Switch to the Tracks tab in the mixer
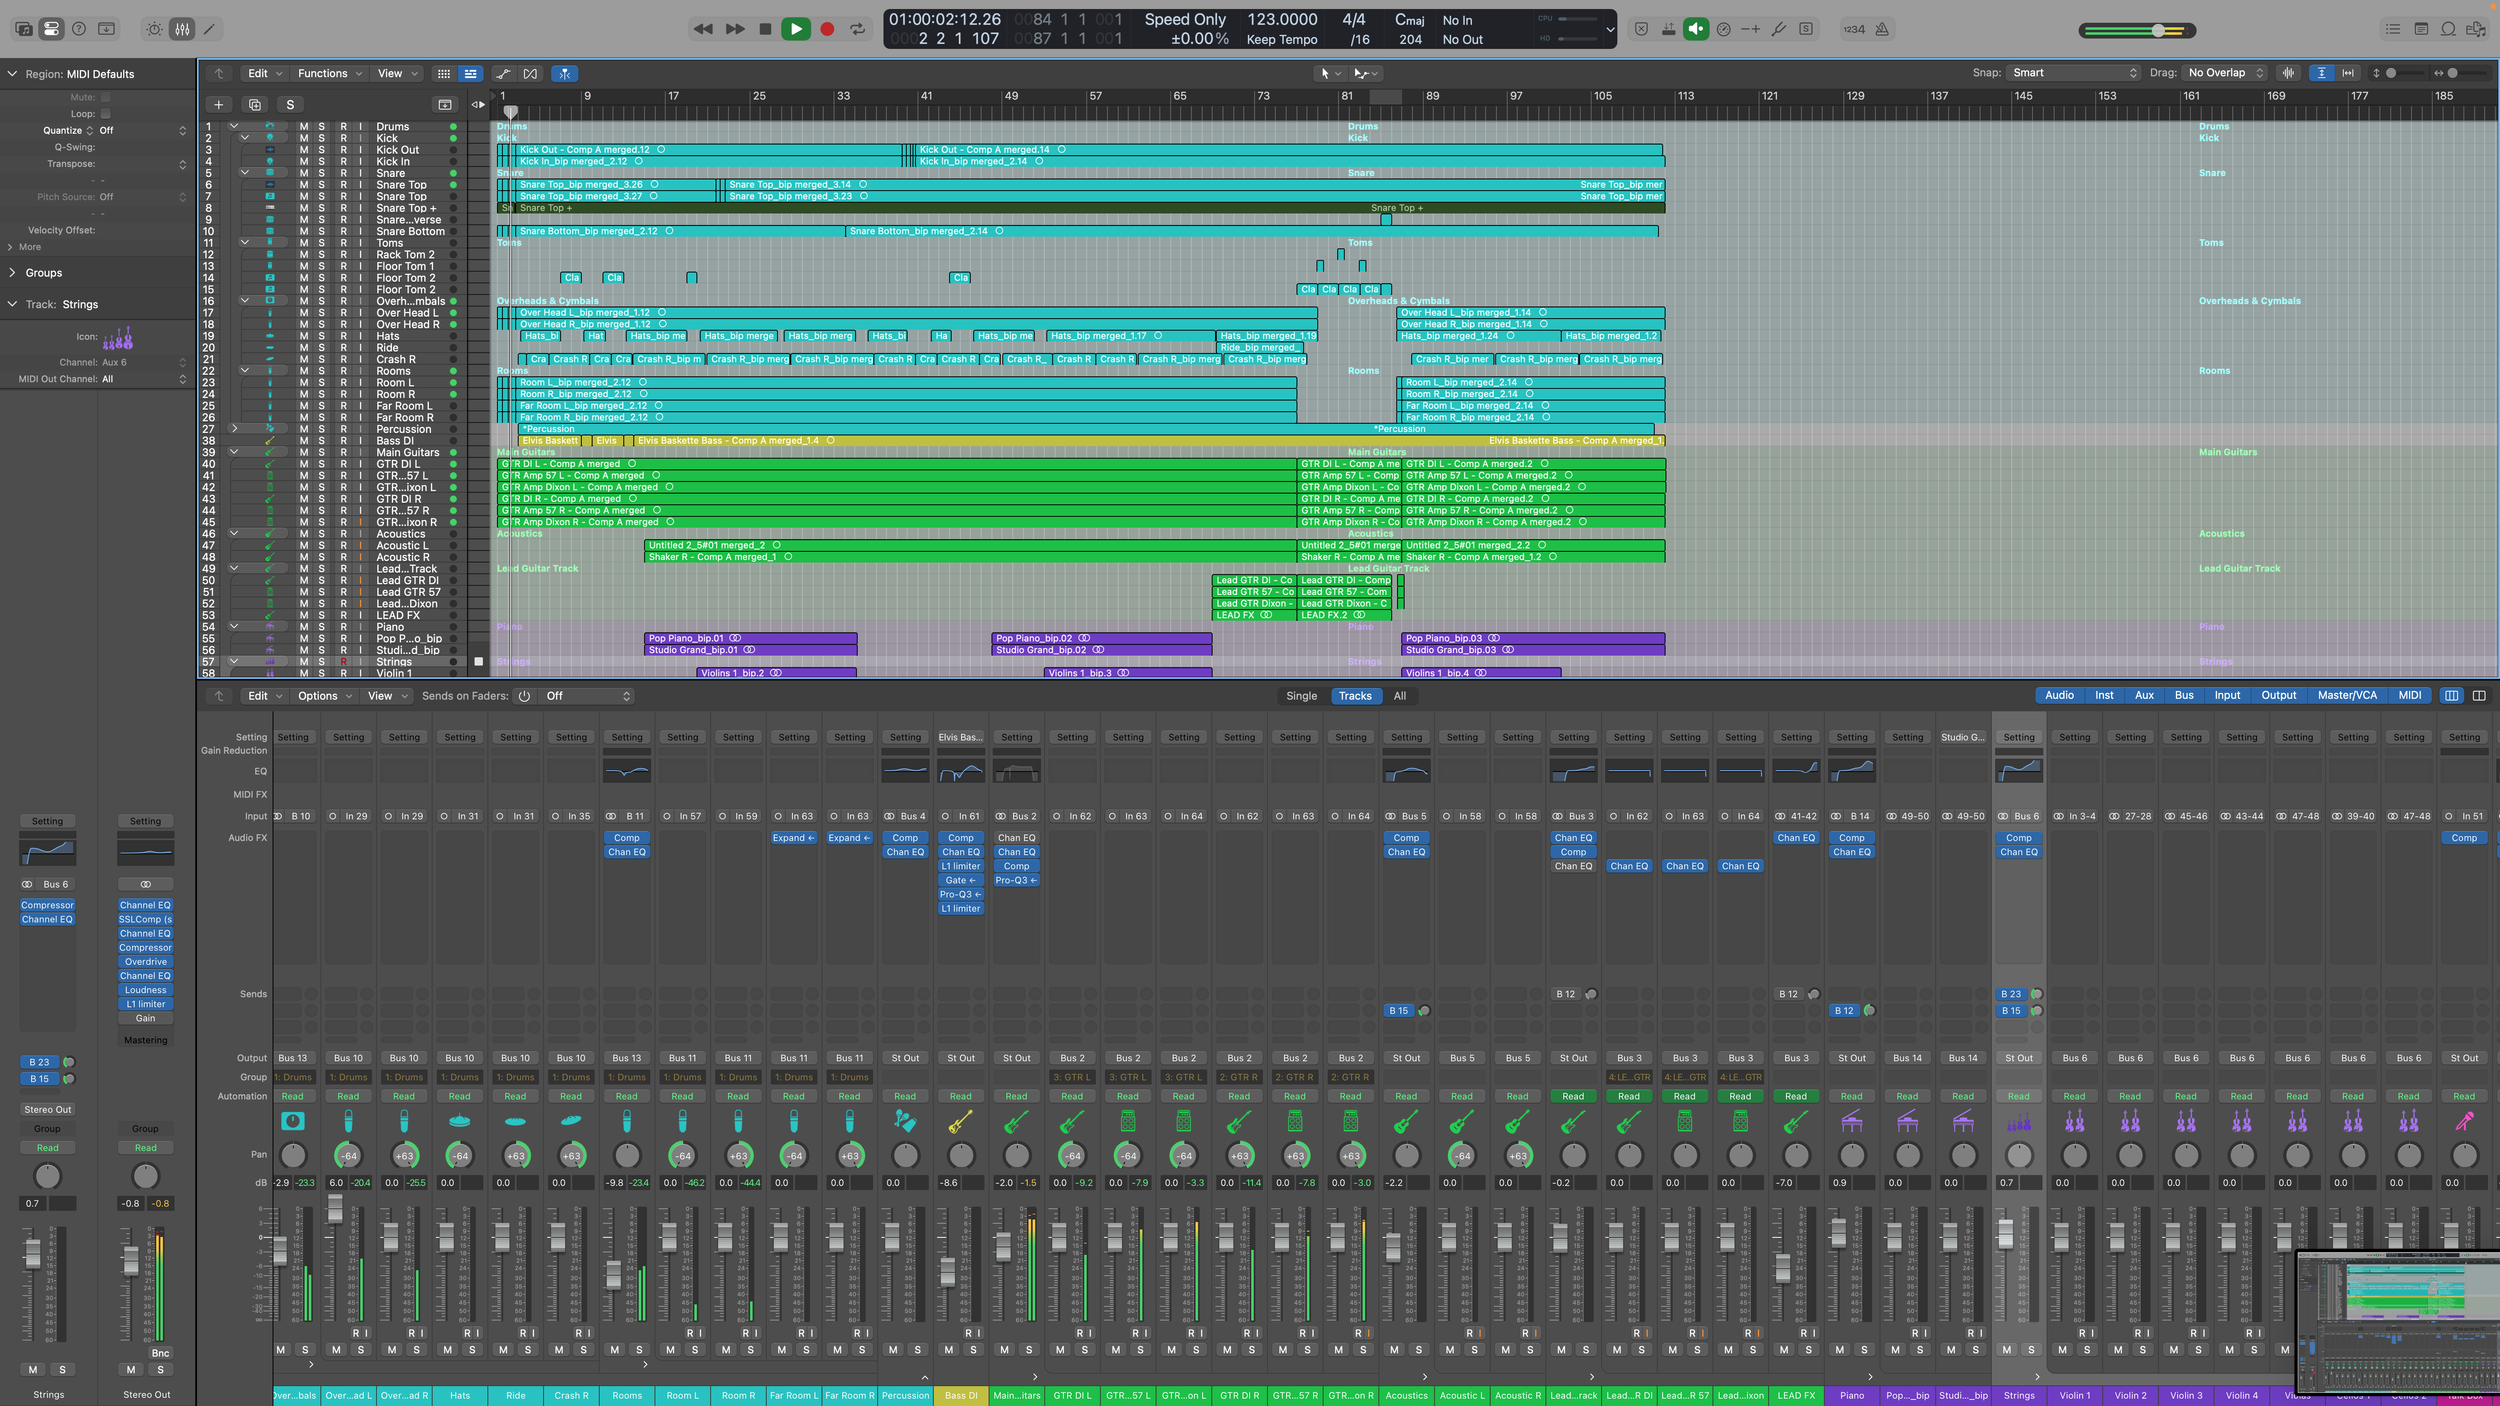The height and width of the screenshot is (1406, 2500). (x=1355, y=696)
